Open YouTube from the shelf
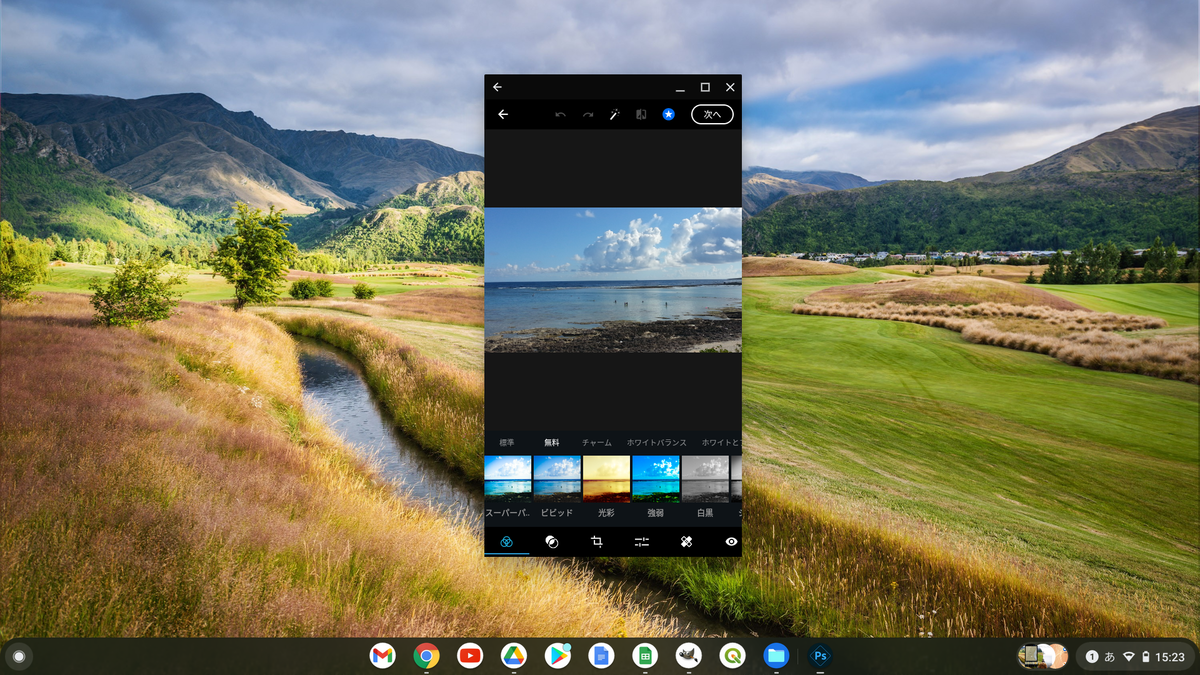This screenshot has width=1200, height=675. pos(470,656)
